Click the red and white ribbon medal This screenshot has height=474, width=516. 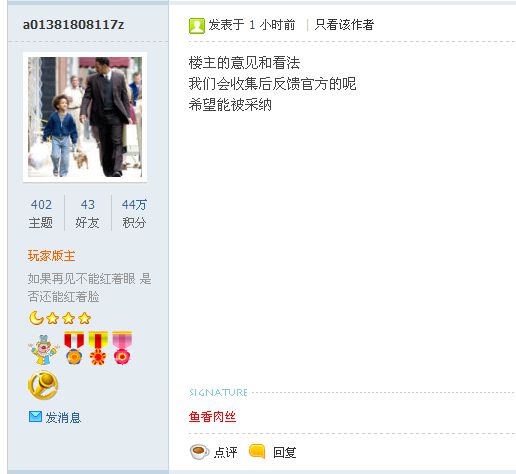point(74,348)
